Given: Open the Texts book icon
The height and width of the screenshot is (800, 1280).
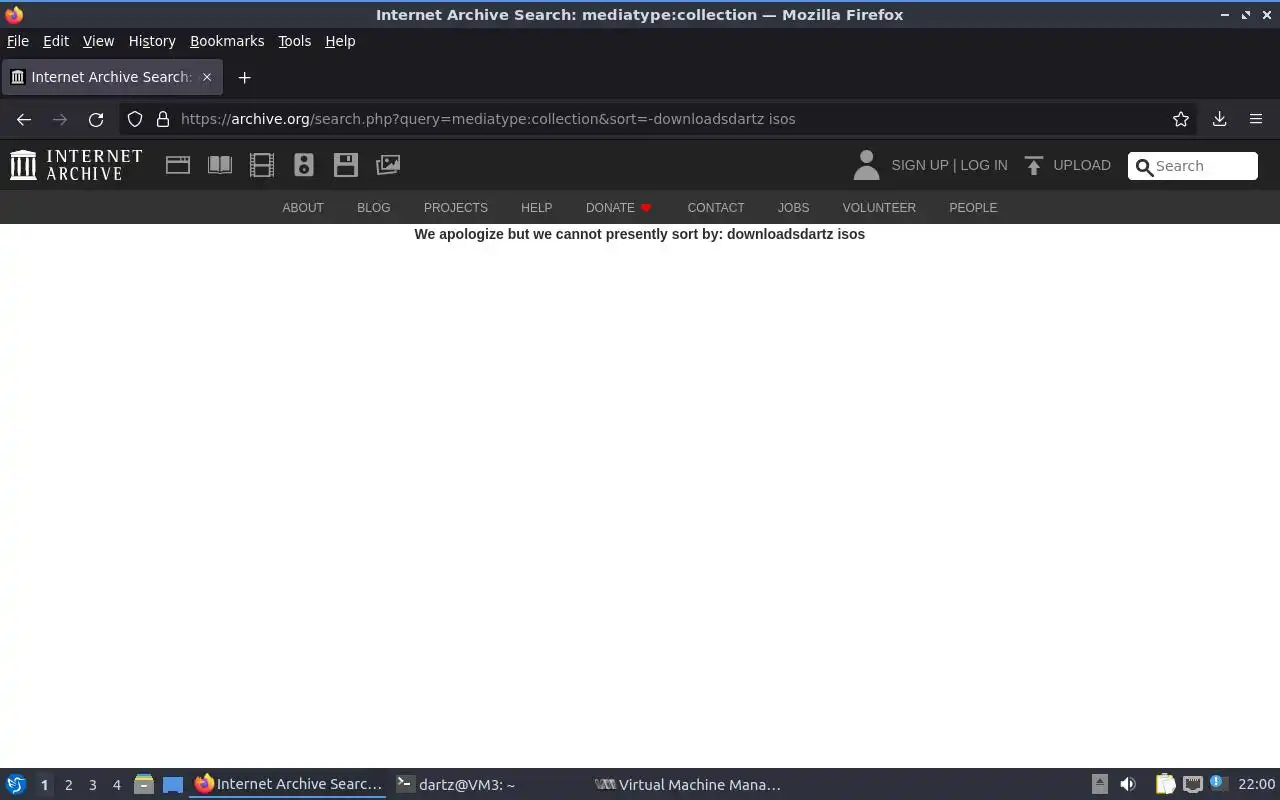Looking at the screenshot, I should [x=220, y=165].
